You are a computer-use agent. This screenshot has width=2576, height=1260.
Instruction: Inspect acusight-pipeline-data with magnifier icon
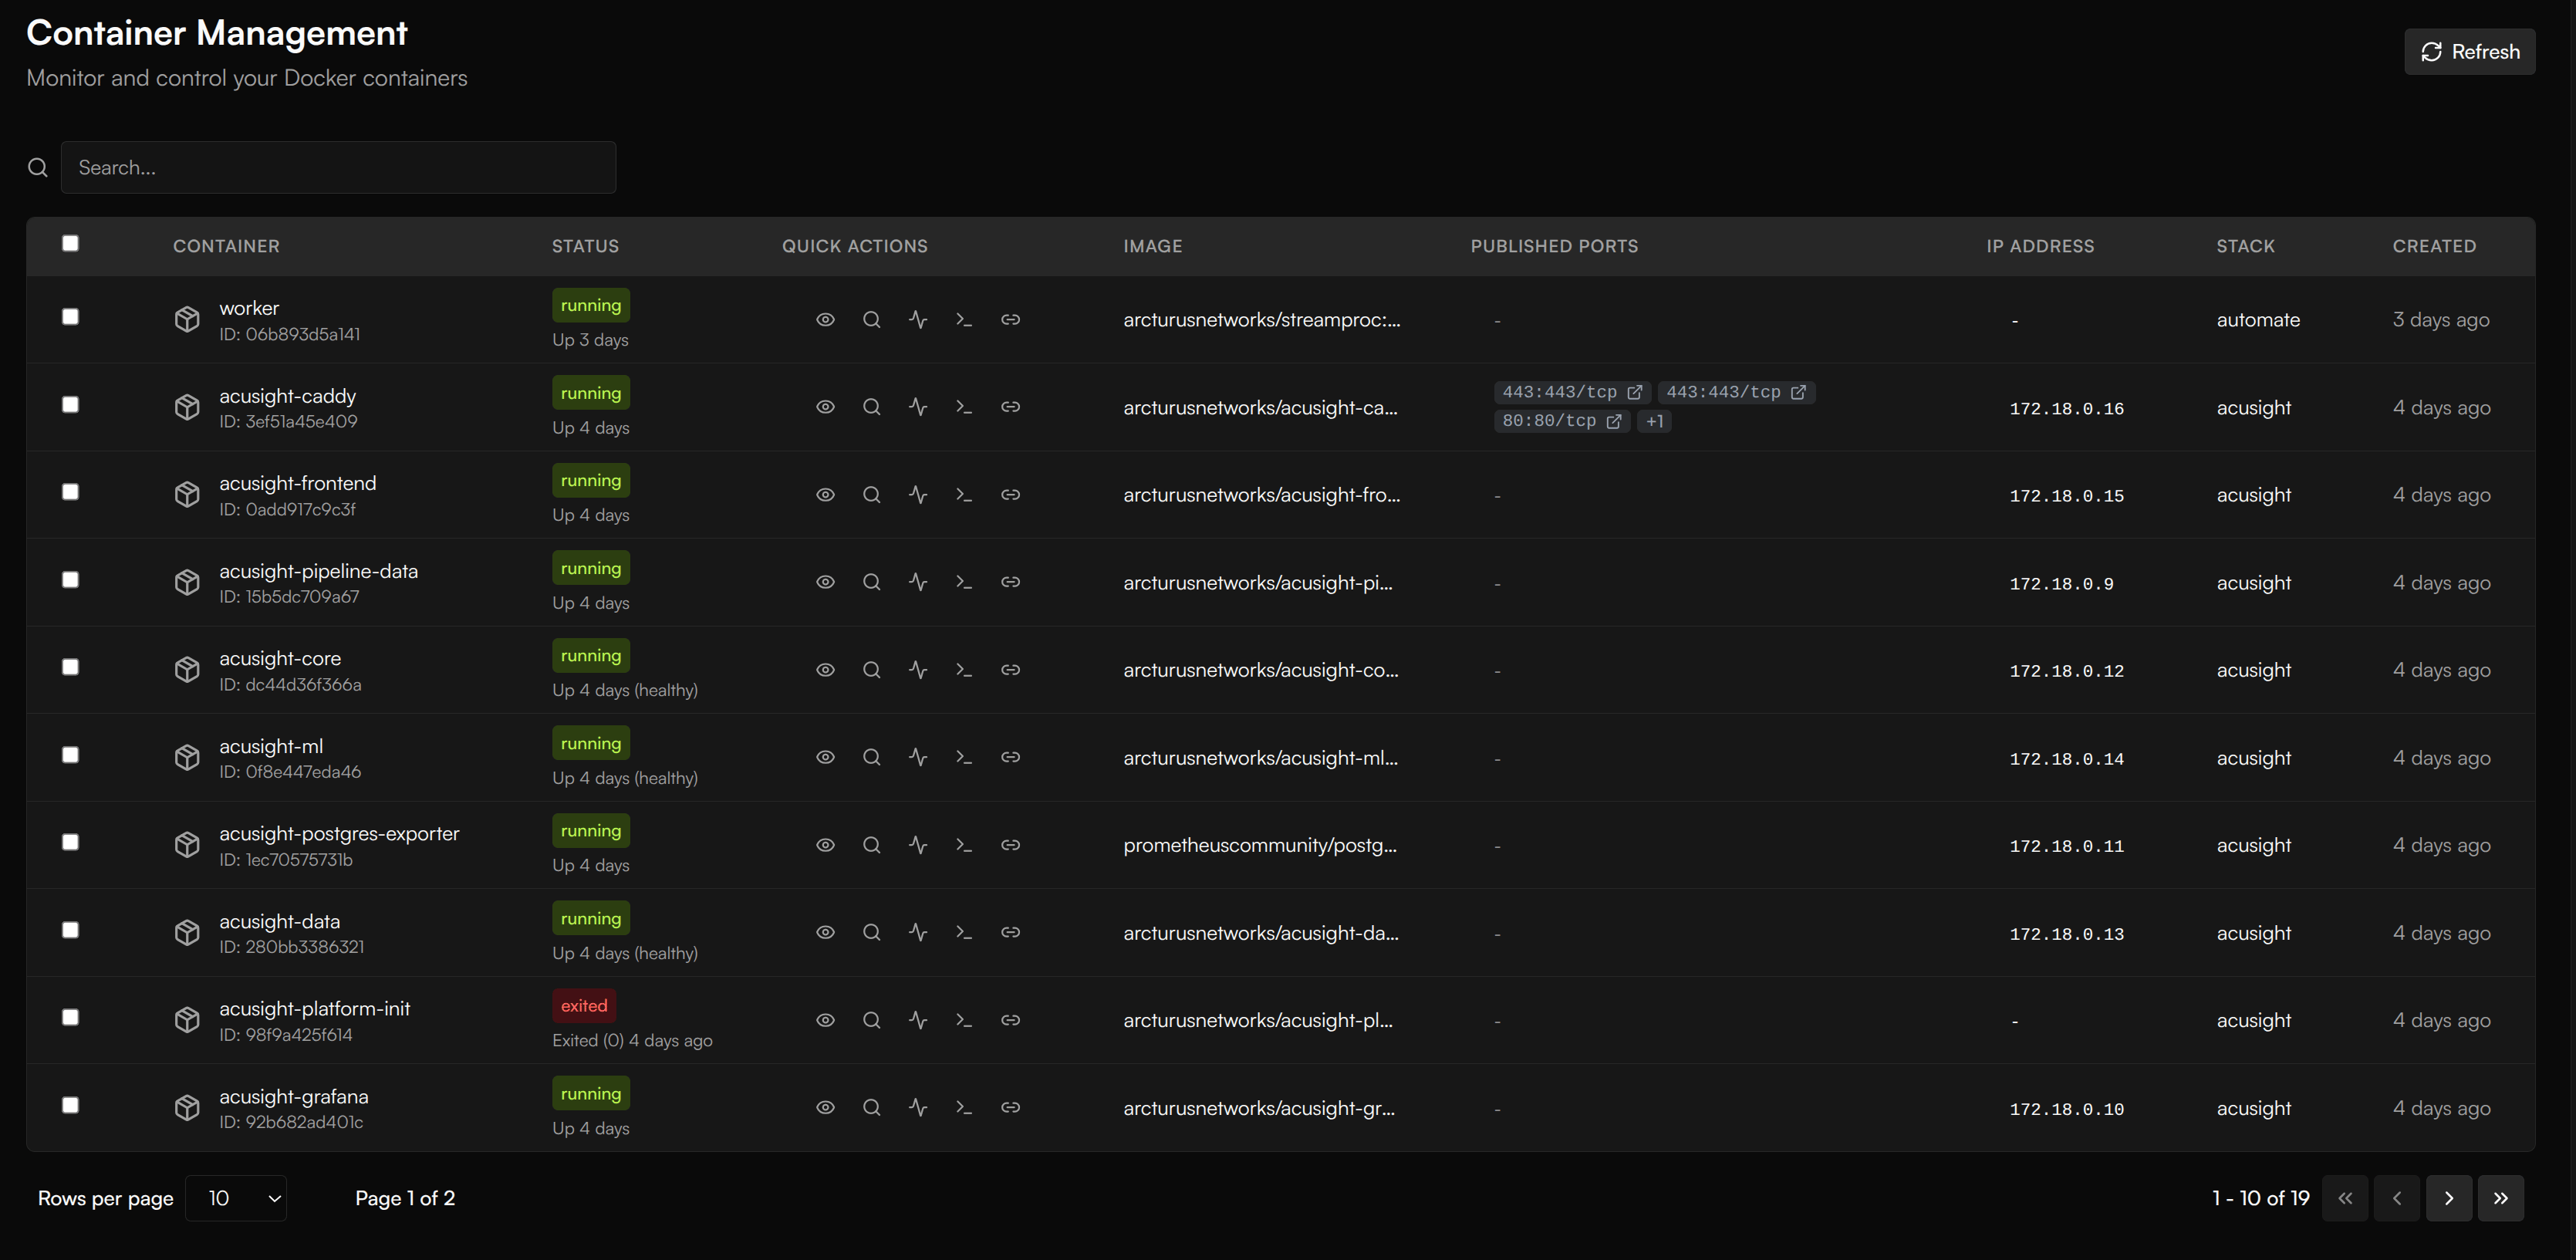(x=872, y=582)
